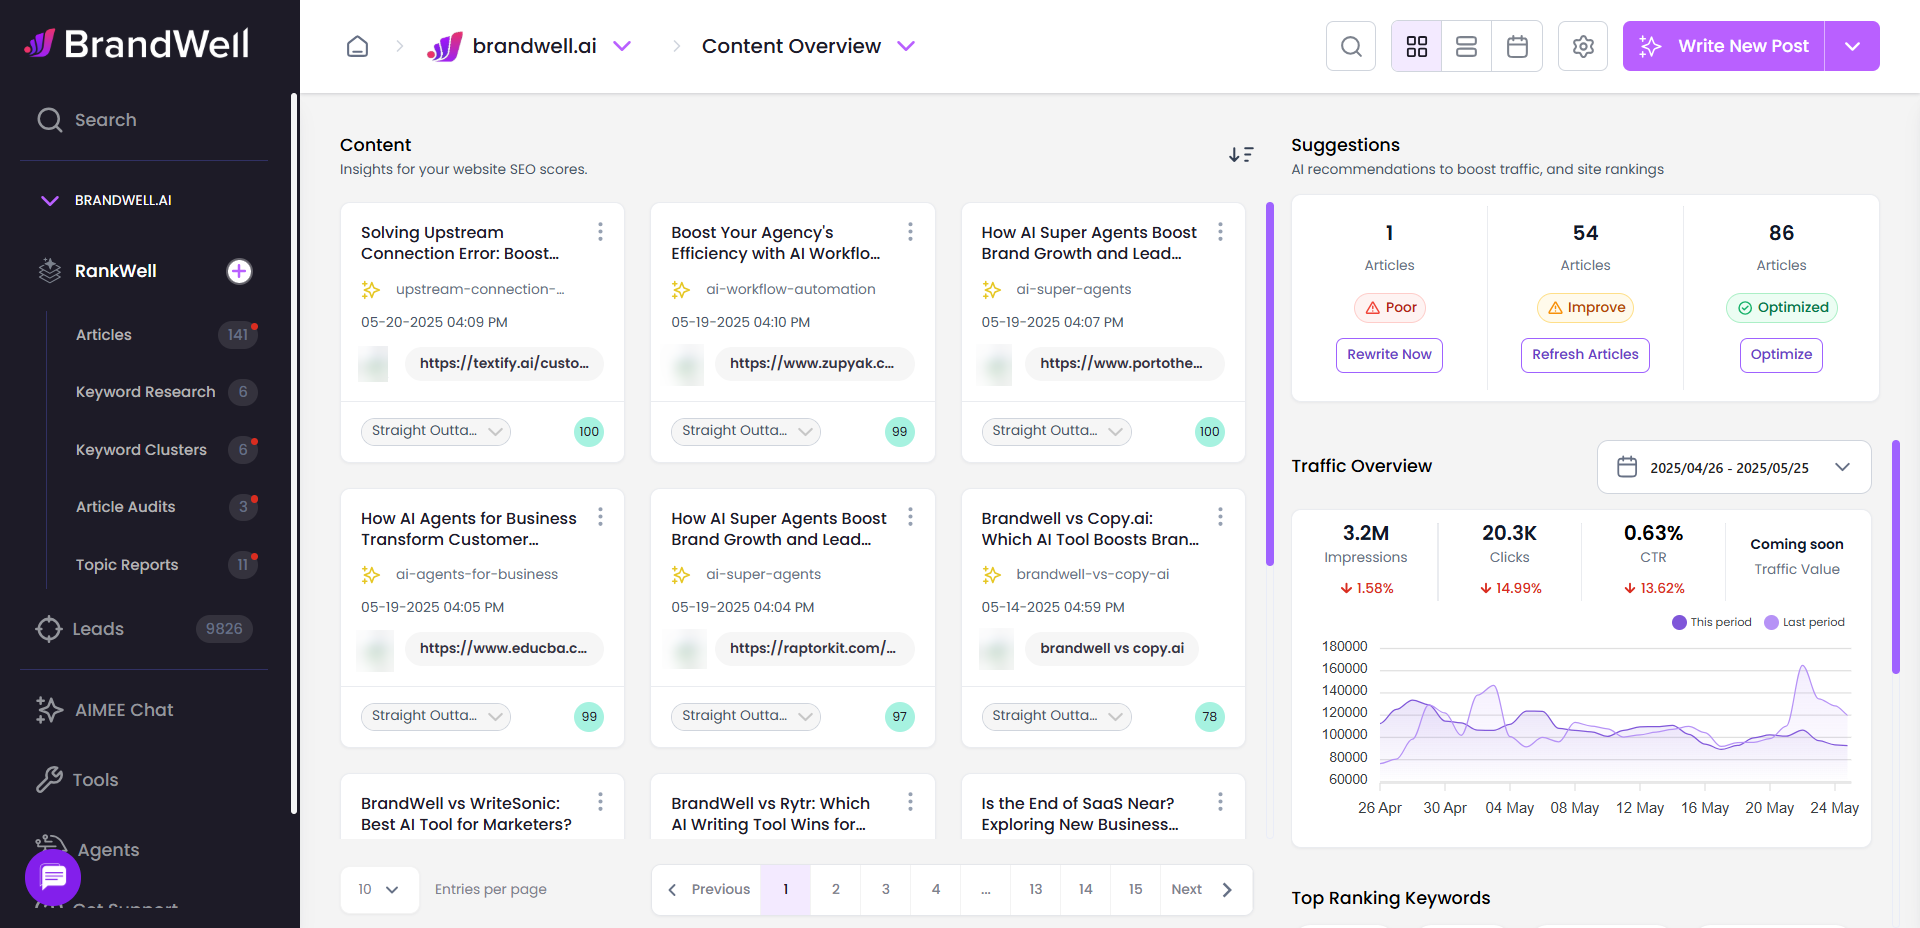The width and height of the screenshot is (1920, 928).
Task: Go to page 2
Action: click(836, 889)
